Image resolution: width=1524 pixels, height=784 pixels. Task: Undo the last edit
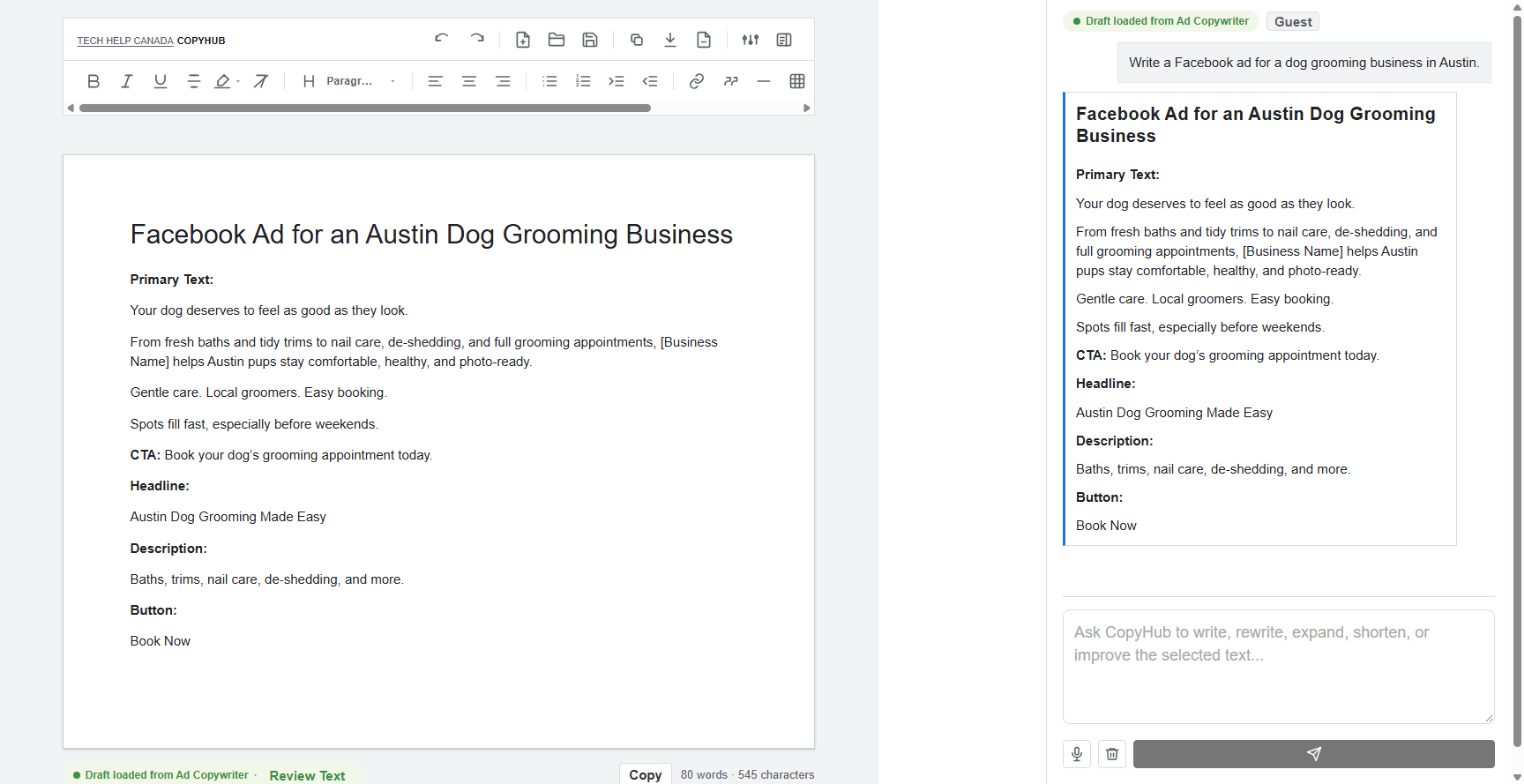pyautogui.click(x=442, y=40)
